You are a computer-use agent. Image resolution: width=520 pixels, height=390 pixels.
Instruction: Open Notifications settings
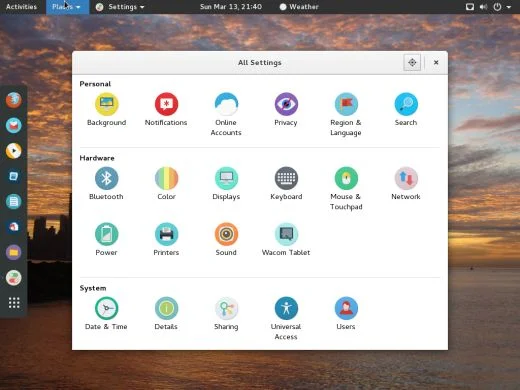tap(166, 110)
